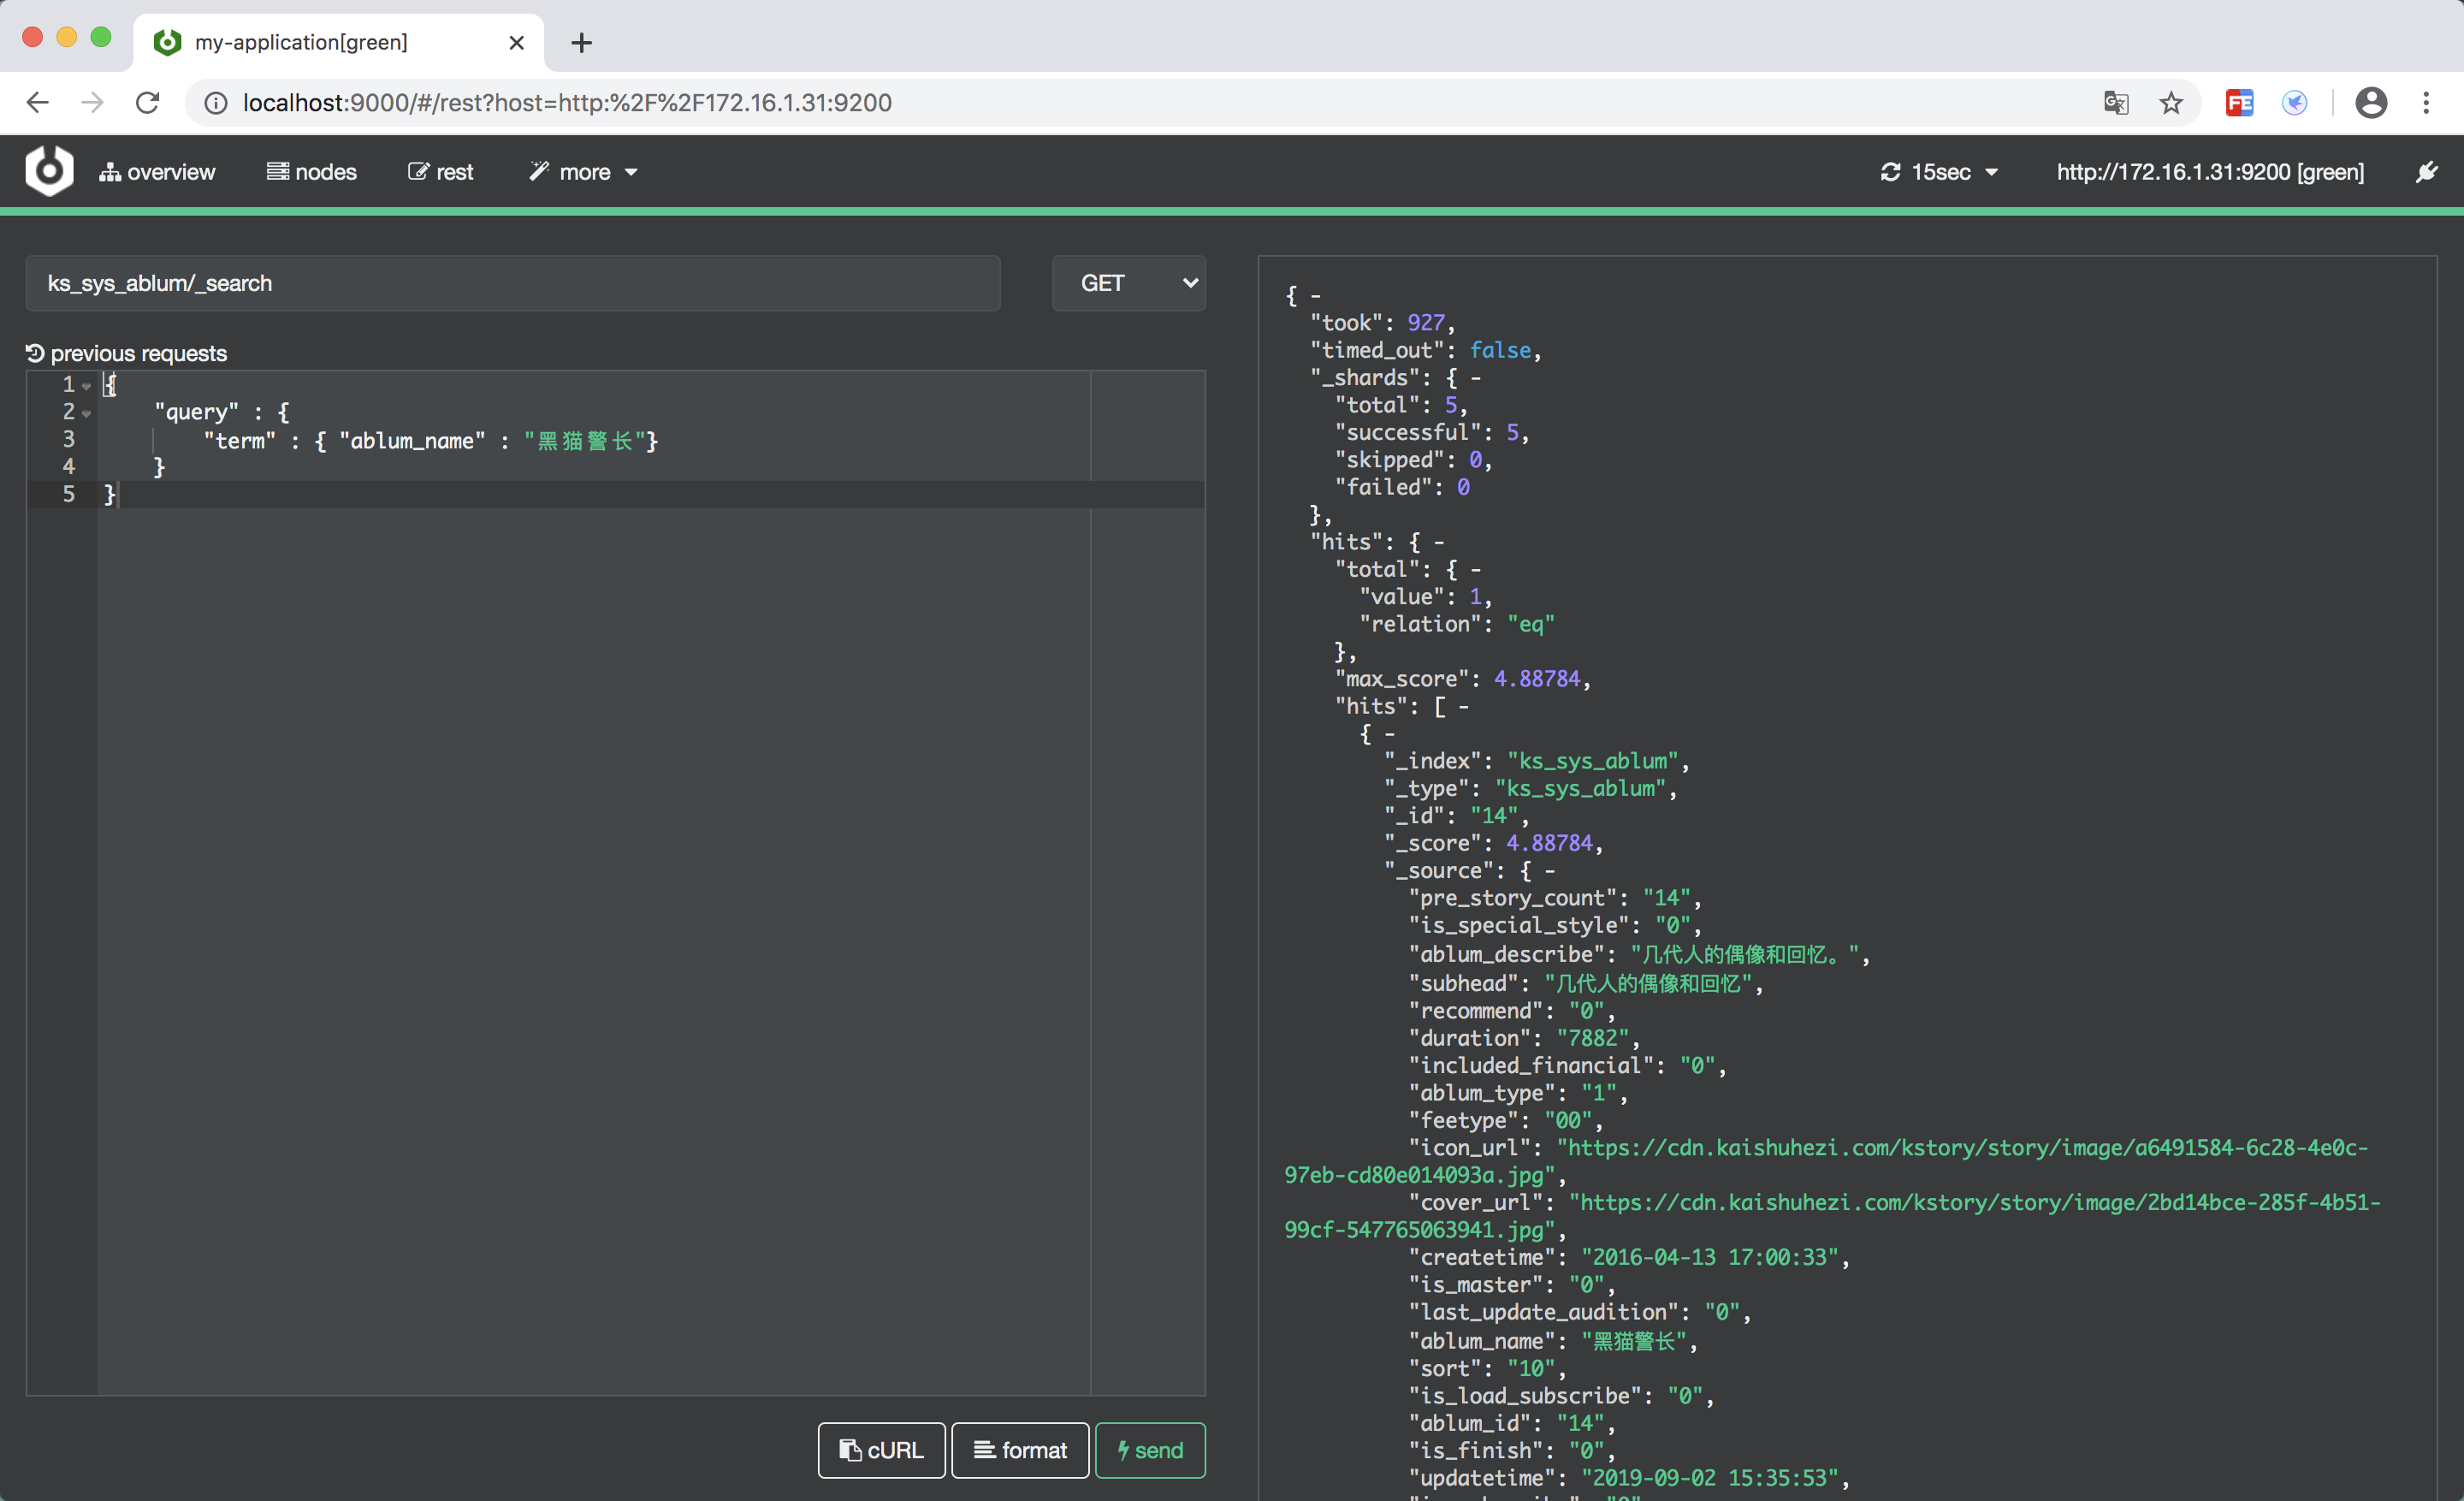Go to the overview page
Image resolution: width=2464 pixels, height=1501 pixels.
click(x=157, y=172)
